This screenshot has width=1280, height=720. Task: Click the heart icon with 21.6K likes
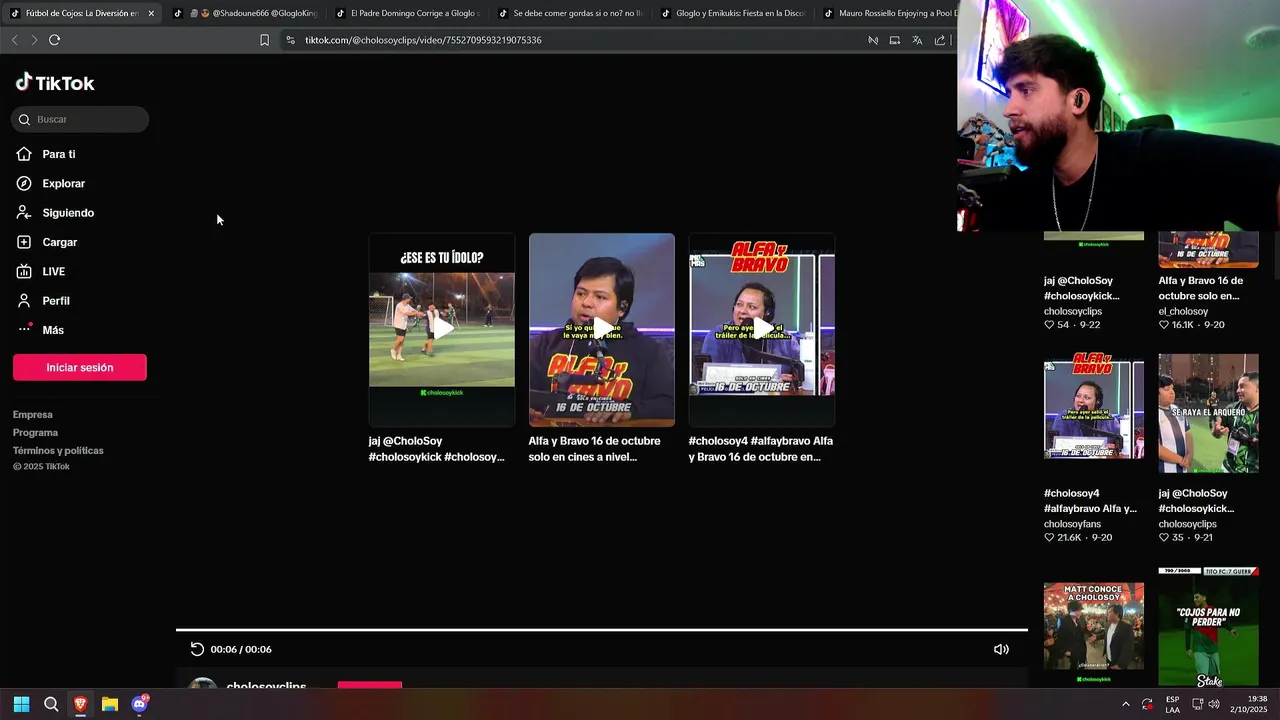tap(1049, 537)
